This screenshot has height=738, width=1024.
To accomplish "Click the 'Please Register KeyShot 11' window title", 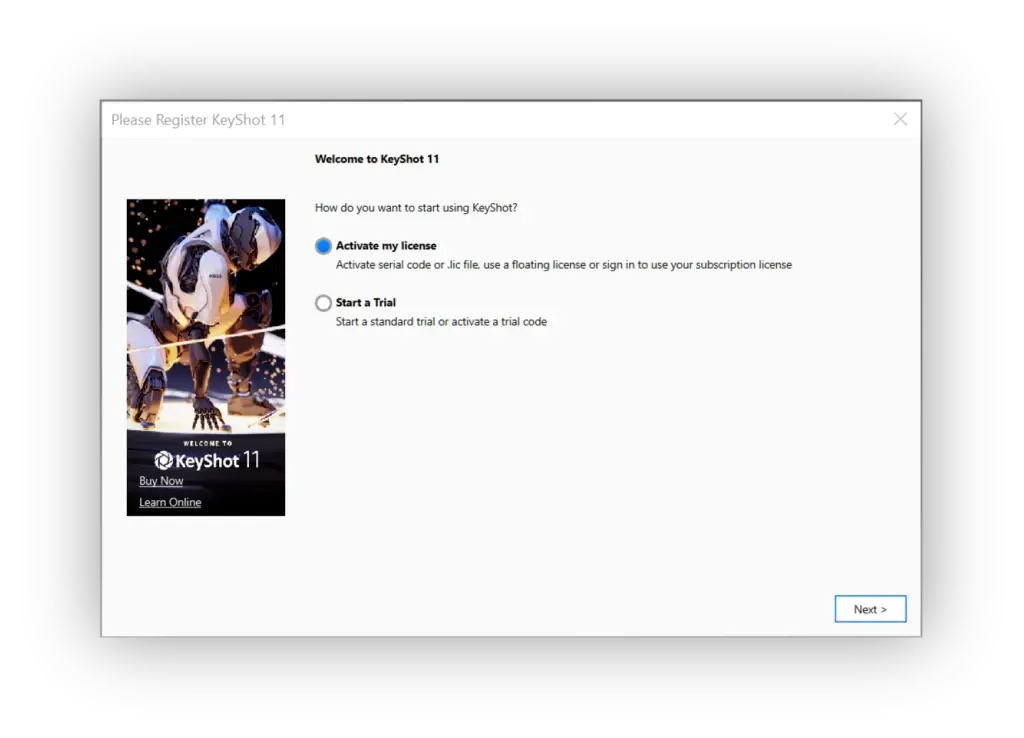I will coord(198,120).
